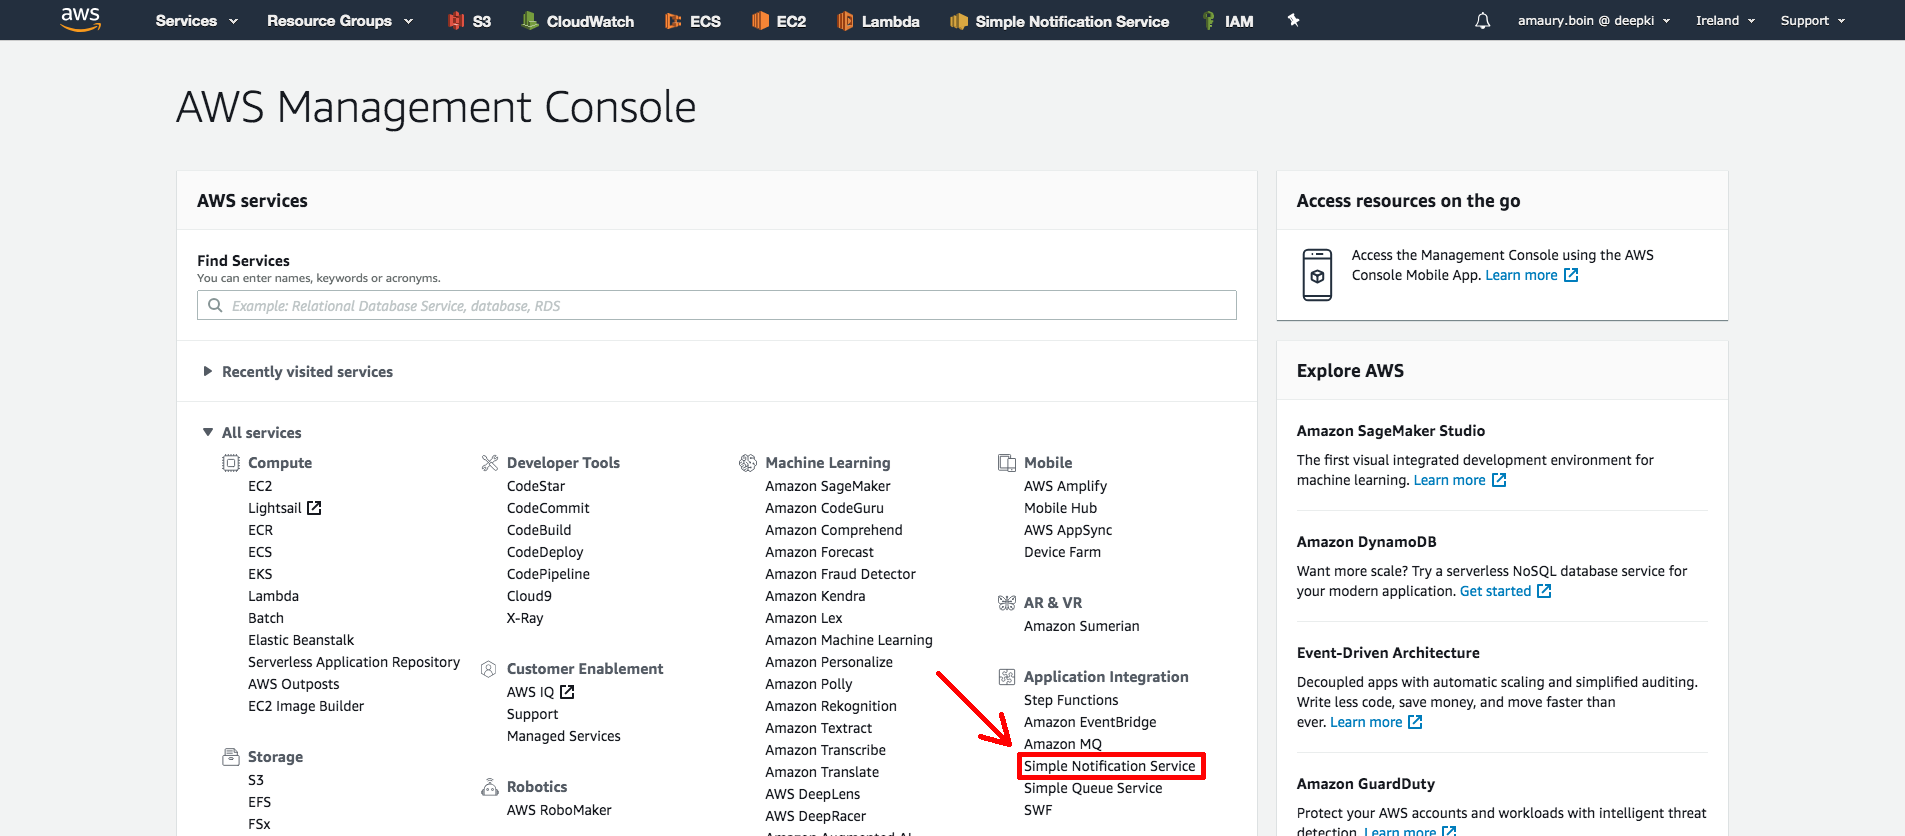Open the IAM shortcut in top bar
Viewport: 1905px width, 836px height.
point(1227,21)
